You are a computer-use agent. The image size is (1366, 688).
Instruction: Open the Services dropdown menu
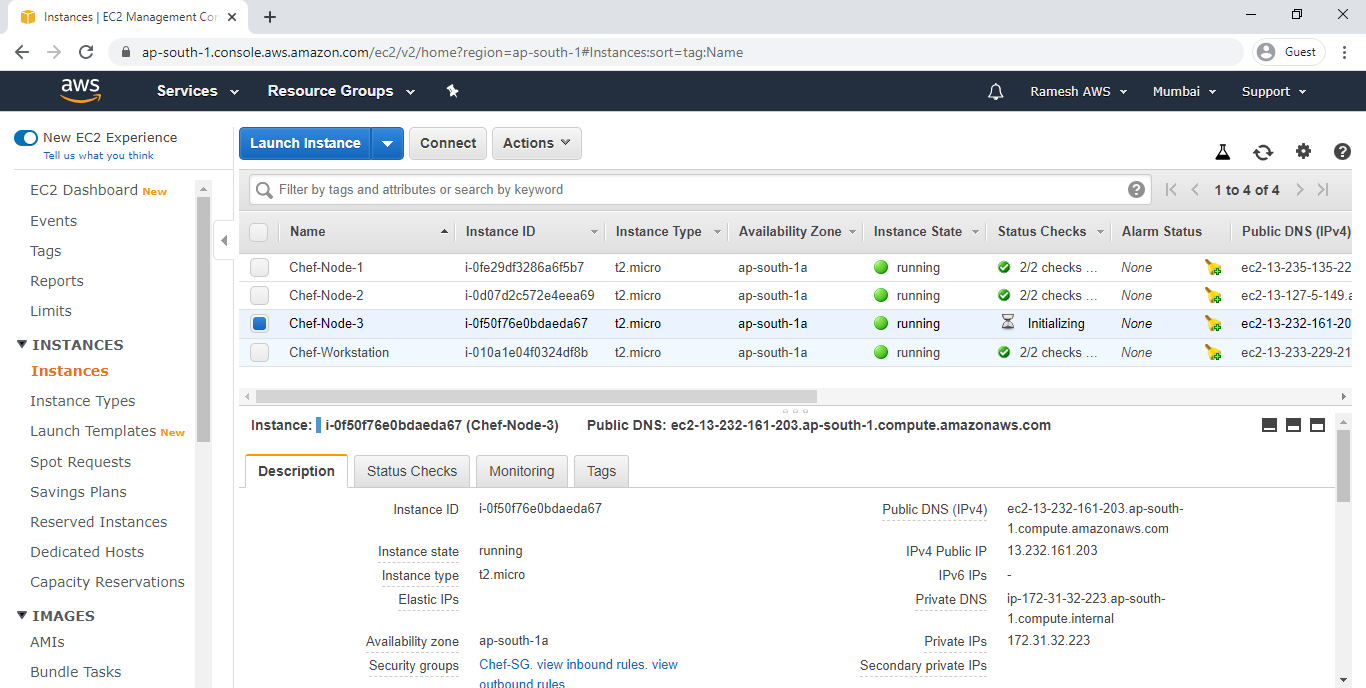pos(198,91)
